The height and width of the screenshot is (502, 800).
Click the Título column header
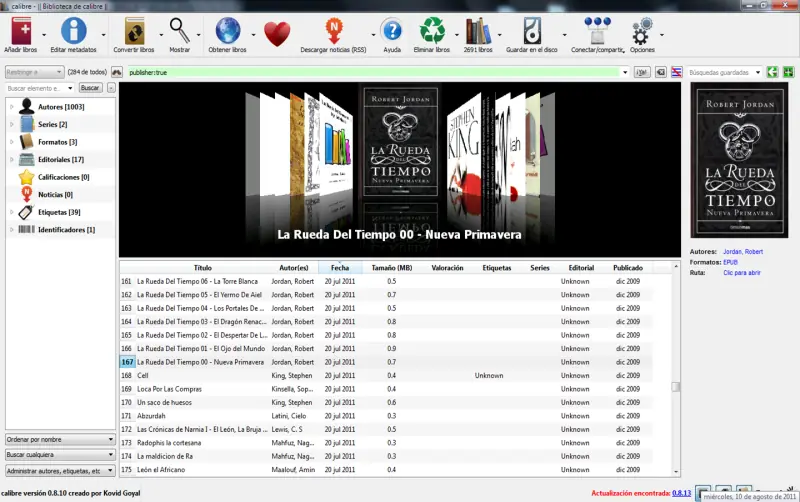[x=203, y=267]
